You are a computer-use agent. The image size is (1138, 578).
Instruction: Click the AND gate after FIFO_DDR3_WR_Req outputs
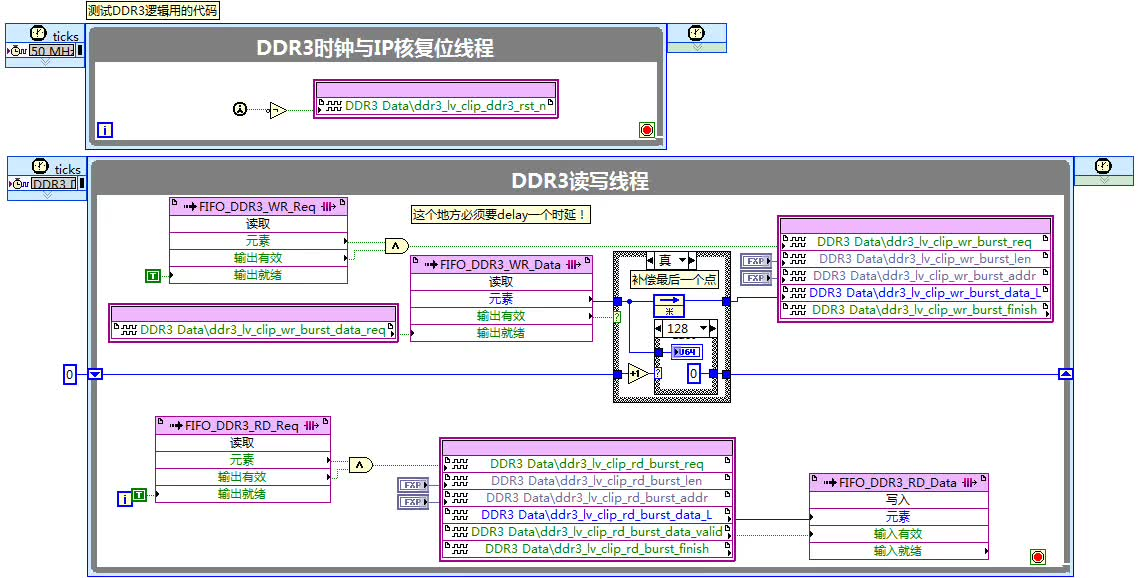click(x=396, y=246)
